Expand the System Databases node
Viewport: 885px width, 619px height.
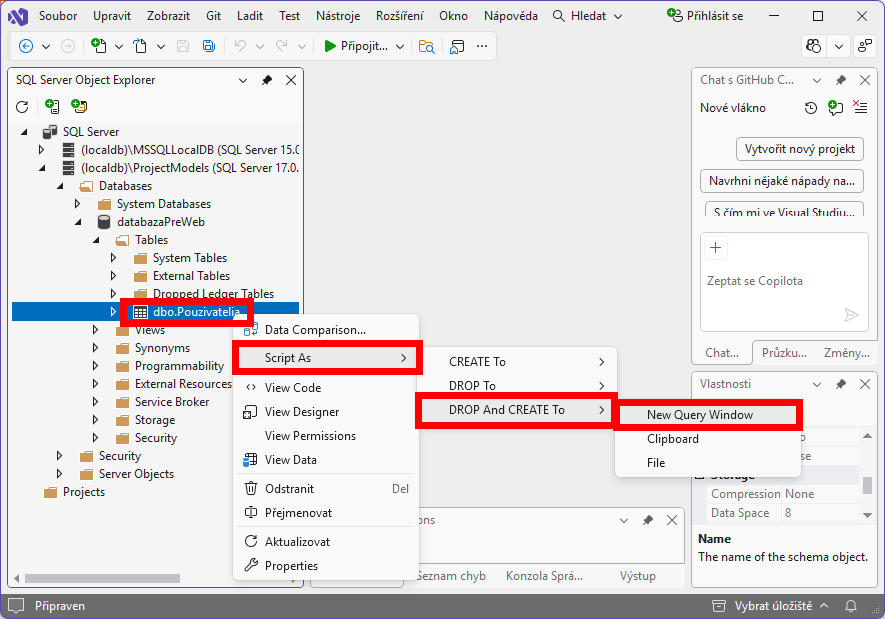[x=77, y=204]
